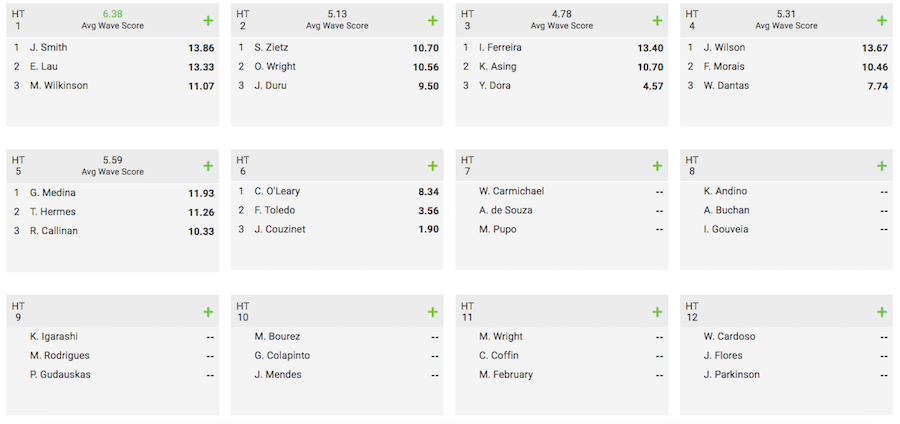Click the plus icon on Heat 4
900x424 pixels.
(x=882, y=21)
